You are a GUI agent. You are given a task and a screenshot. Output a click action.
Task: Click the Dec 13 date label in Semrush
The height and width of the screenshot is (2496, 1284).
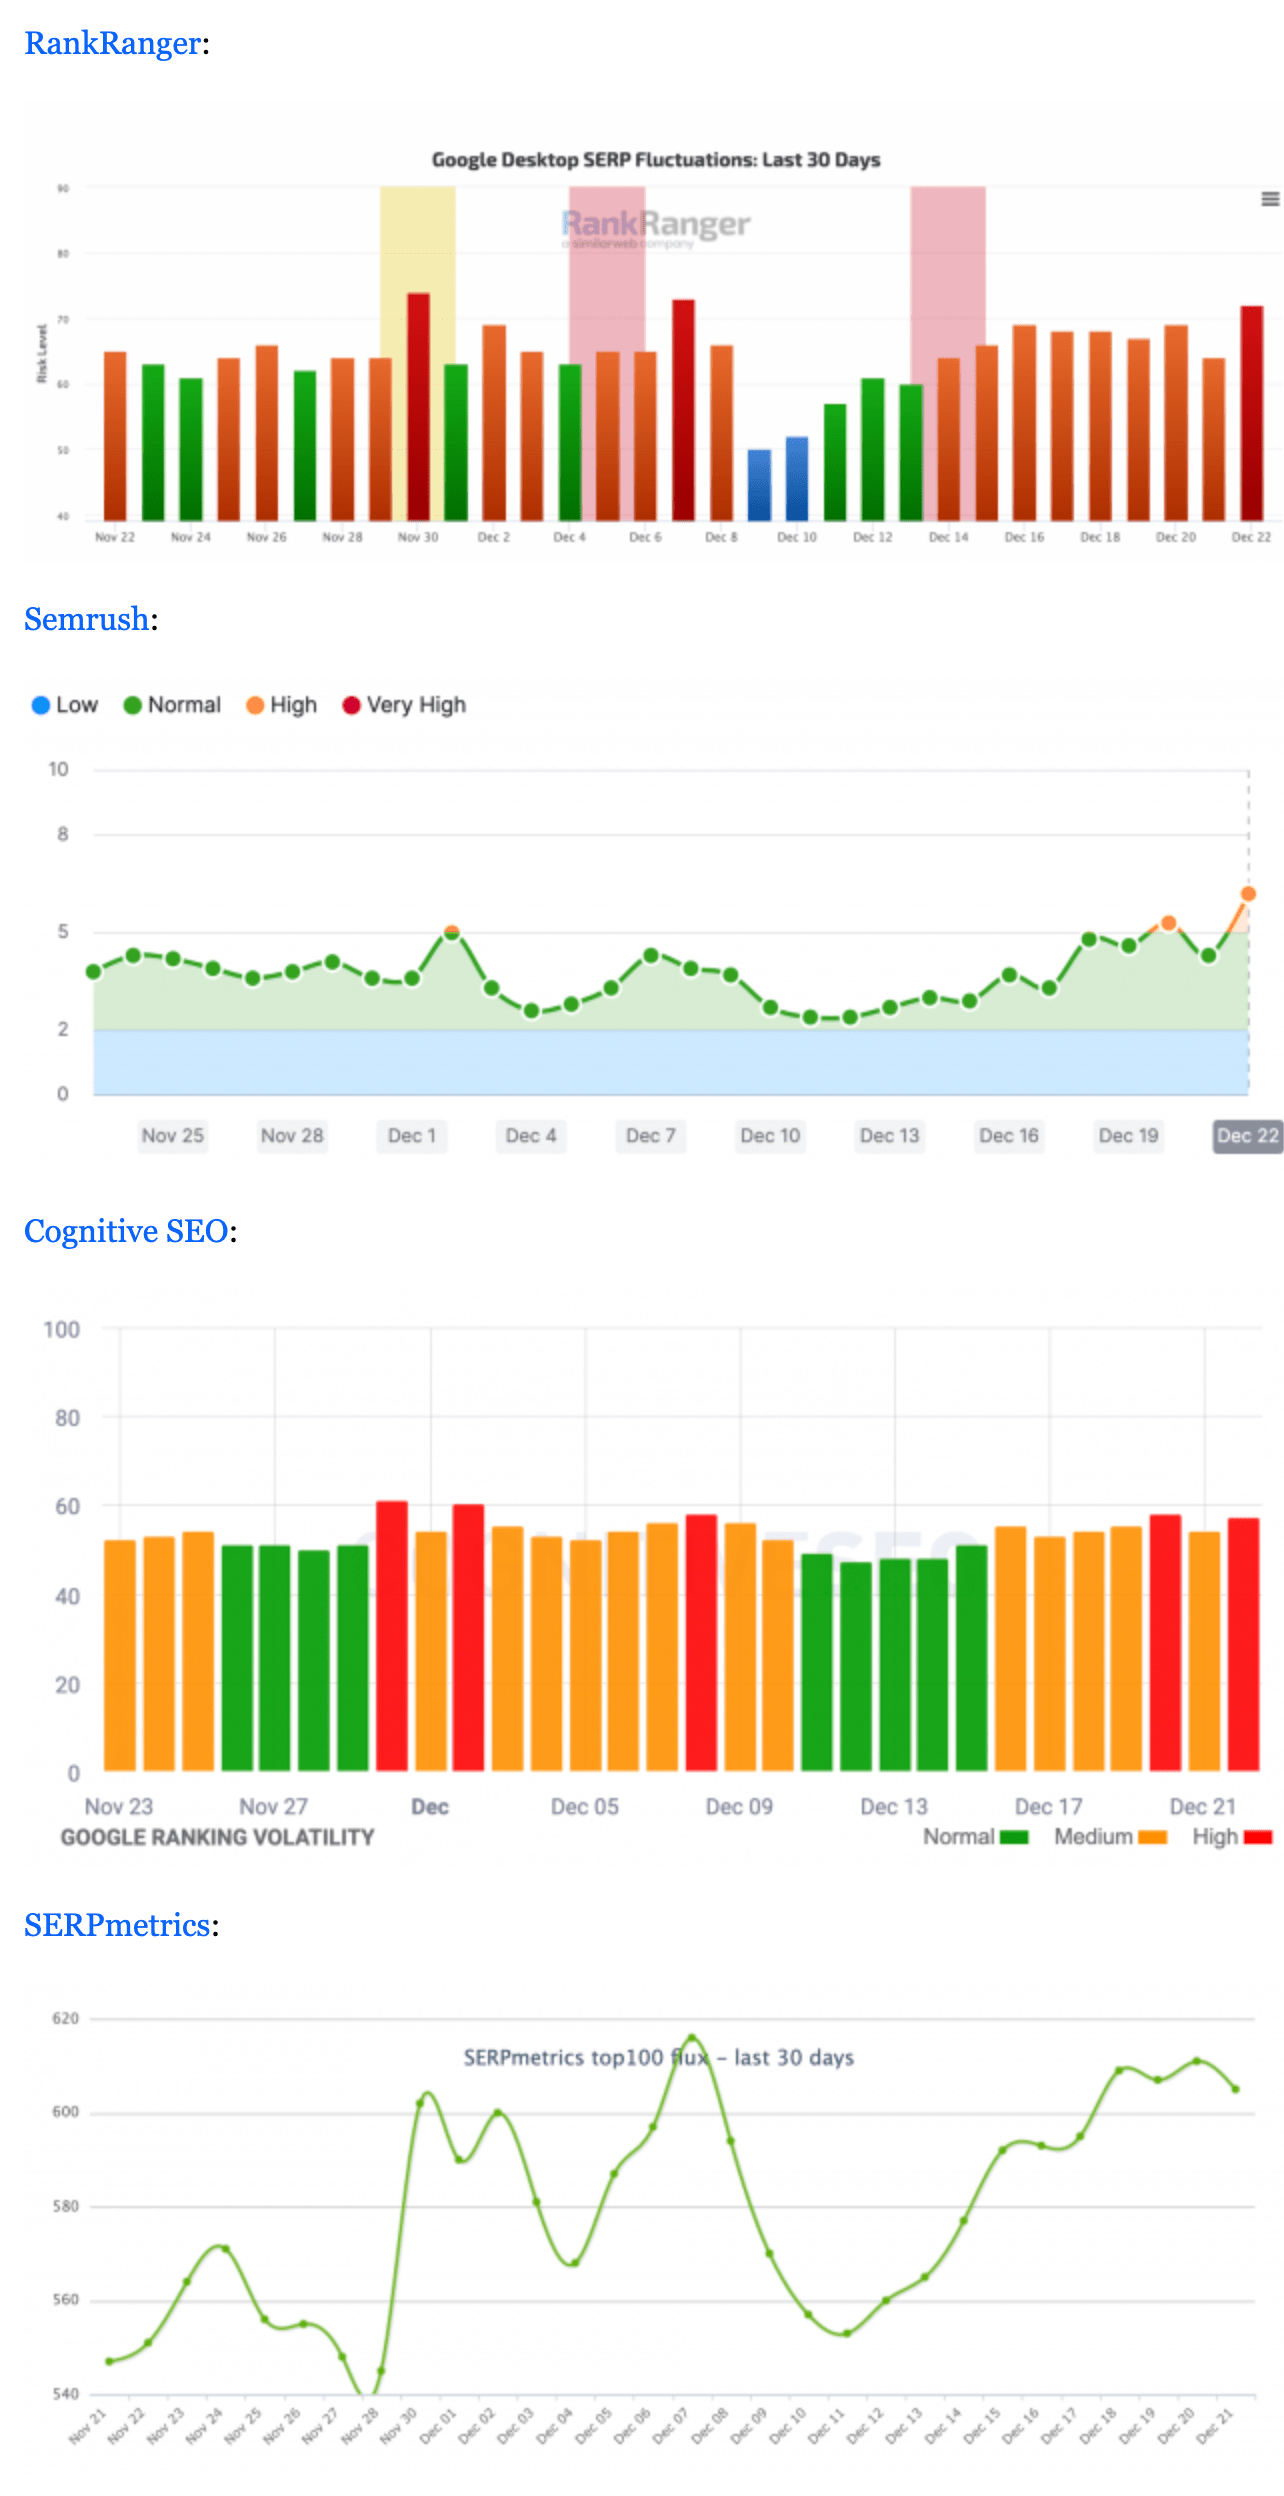pos(889,1136)
